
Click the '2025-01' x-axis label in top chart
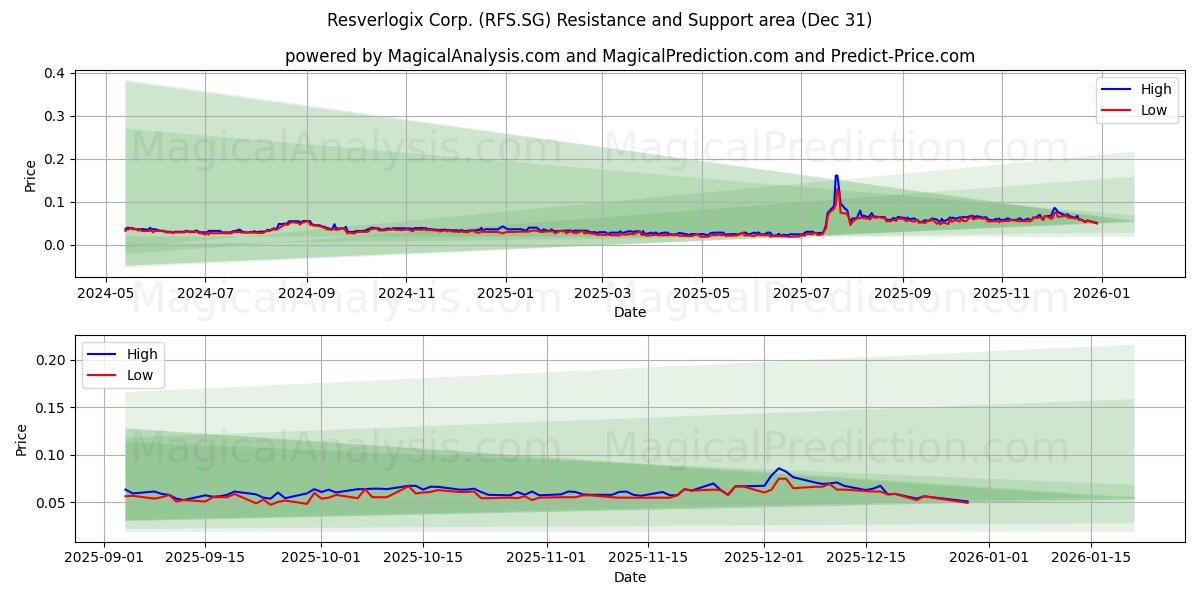pyautogui.click(x=505, y=293)
